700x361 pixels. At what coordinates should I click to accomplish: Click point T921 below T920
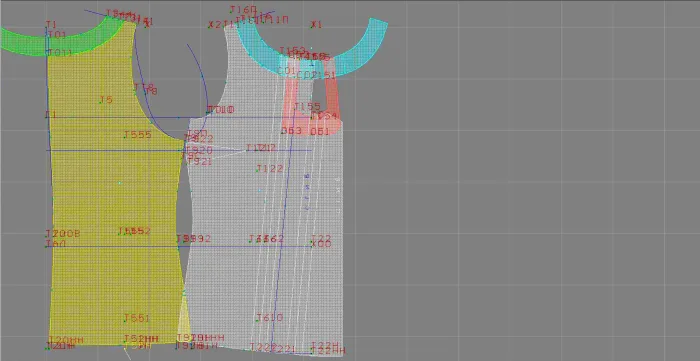tap(199, 162)
